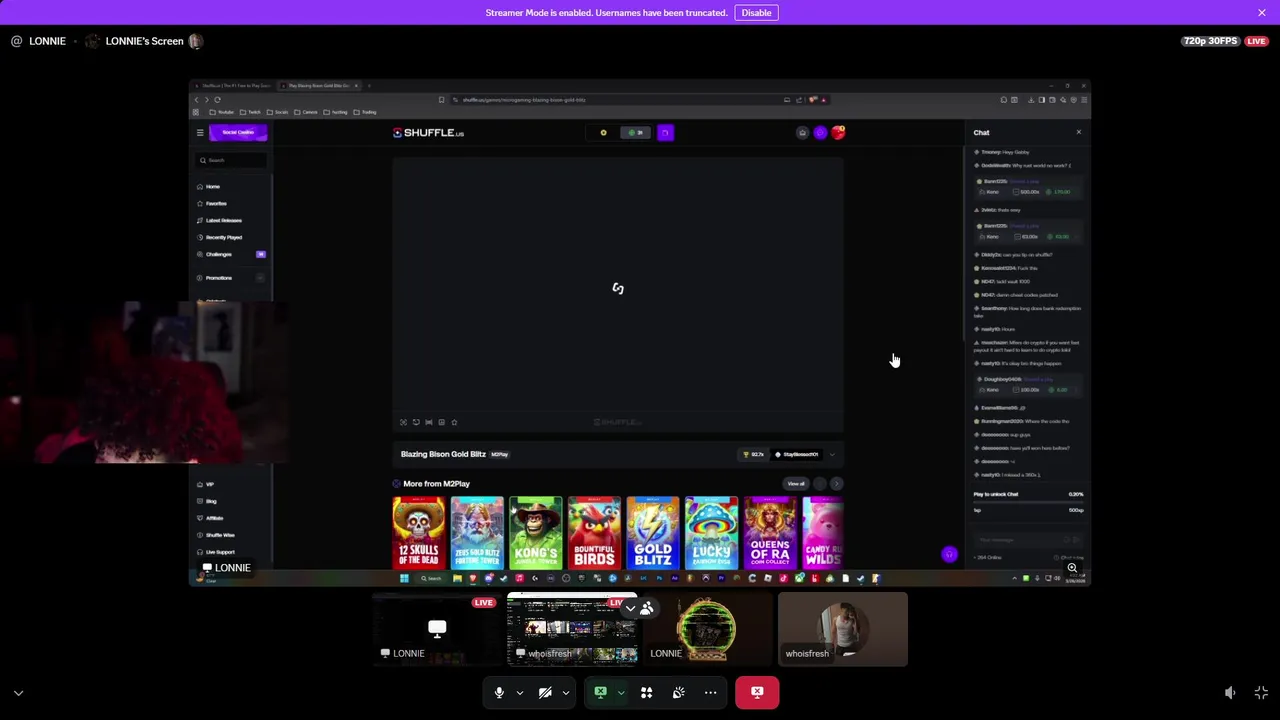Open VIP in the Shuffle sidebar
The width and height of the screenshot is (1280, 720).
(x=209, y=484)
